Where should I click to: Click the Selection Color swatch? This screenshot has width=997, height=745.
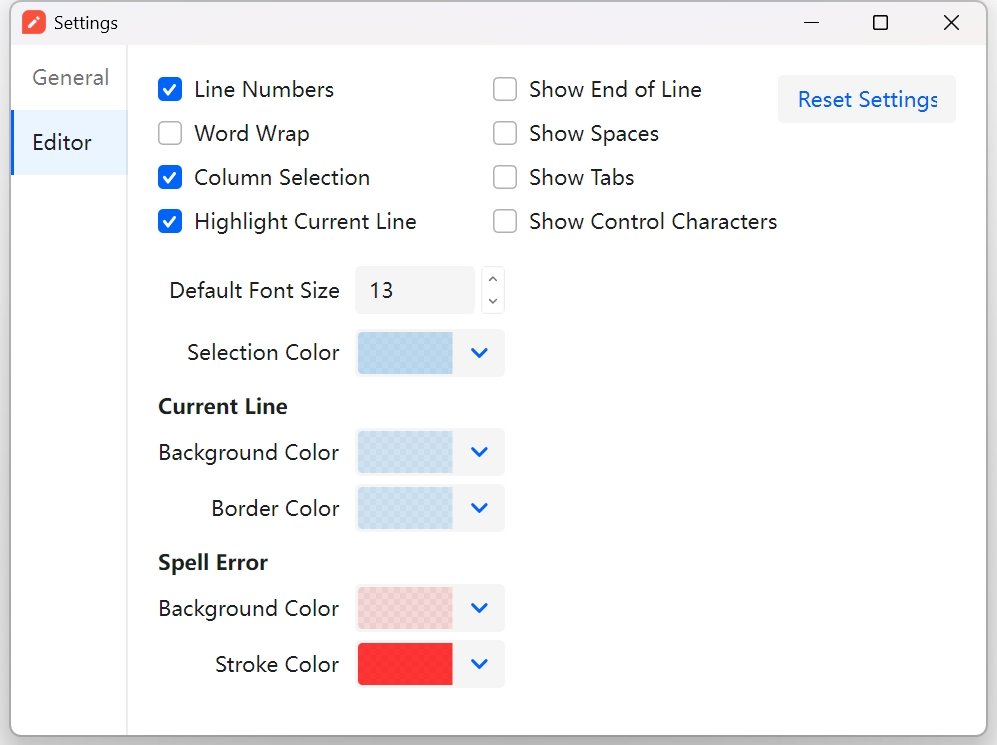pyautogui.click(x=405, y=353)
